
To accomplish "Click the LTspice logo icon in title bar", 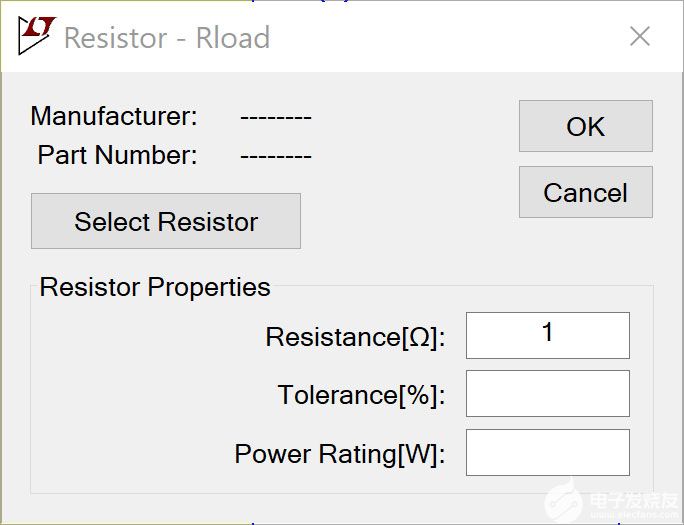I will 36,37.
